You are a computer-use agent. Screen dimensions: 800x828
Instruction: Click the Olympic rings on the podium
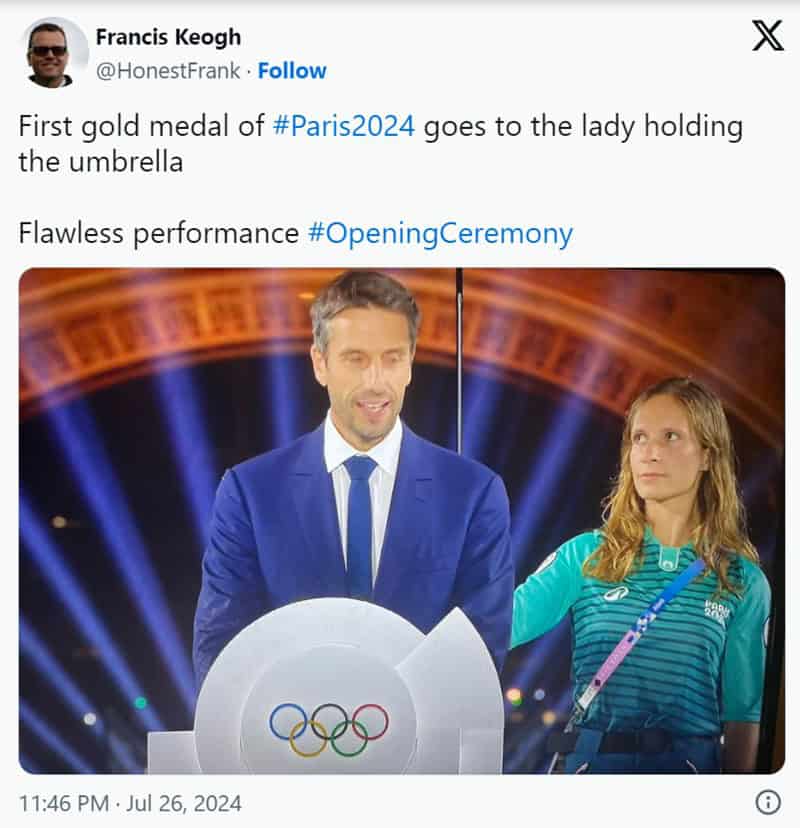pyautogui.click(x=329, y=729)
